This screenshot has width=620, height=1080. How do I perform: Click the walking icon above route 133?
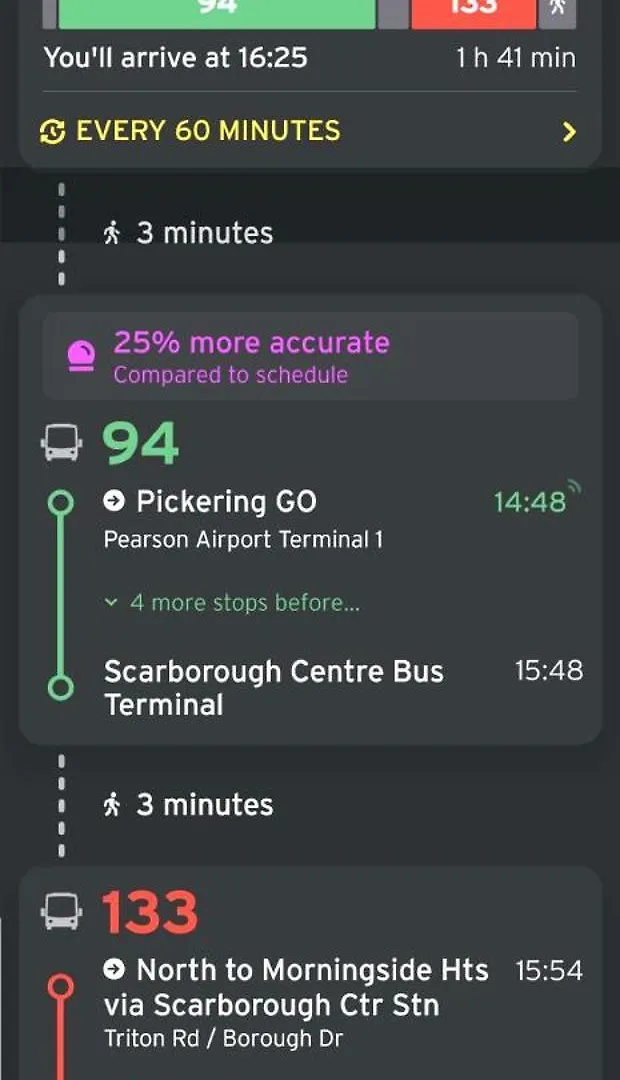[x=113, y=805]
